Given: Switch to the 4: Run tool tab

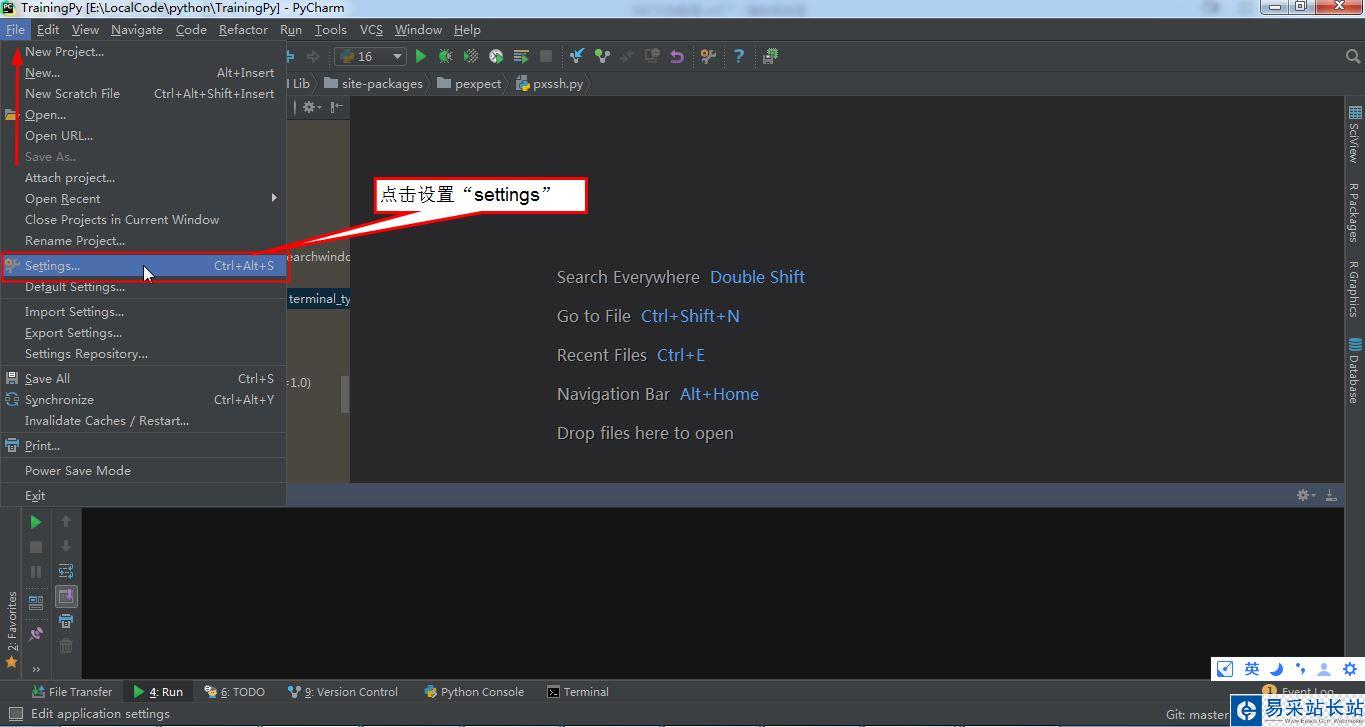Looking at the screenshot, I should pyautogui.click(x=159, y=692).
